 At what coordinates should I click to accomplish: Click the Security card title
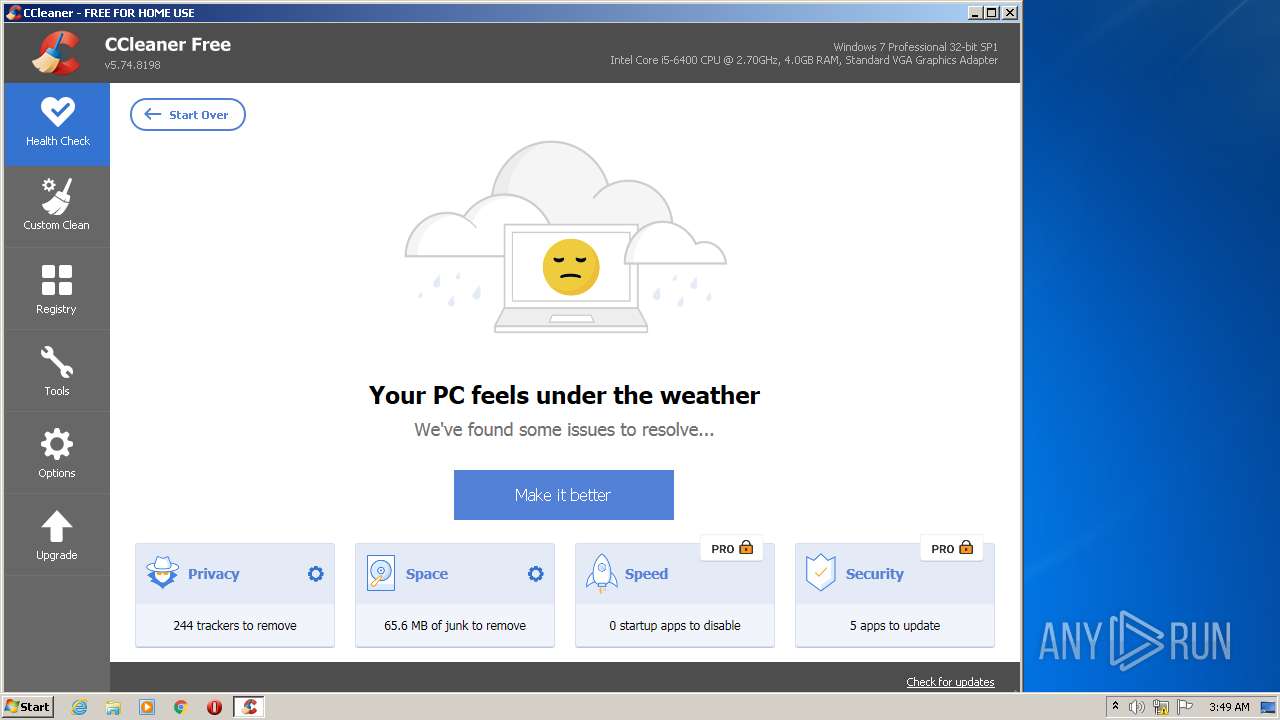pos(875,574)
